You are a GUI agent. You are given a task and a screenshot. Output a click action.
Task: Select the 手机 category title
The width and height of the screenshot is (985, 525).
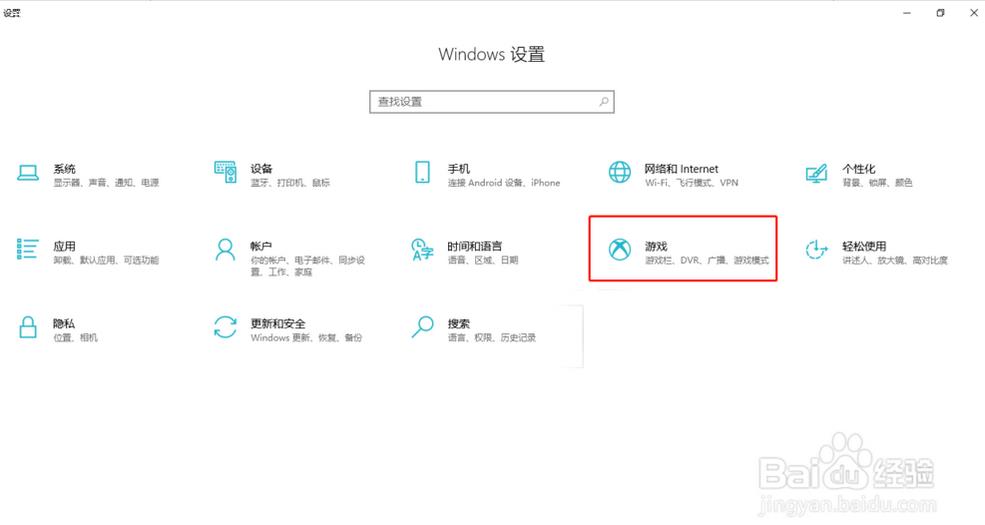(459, 168)
